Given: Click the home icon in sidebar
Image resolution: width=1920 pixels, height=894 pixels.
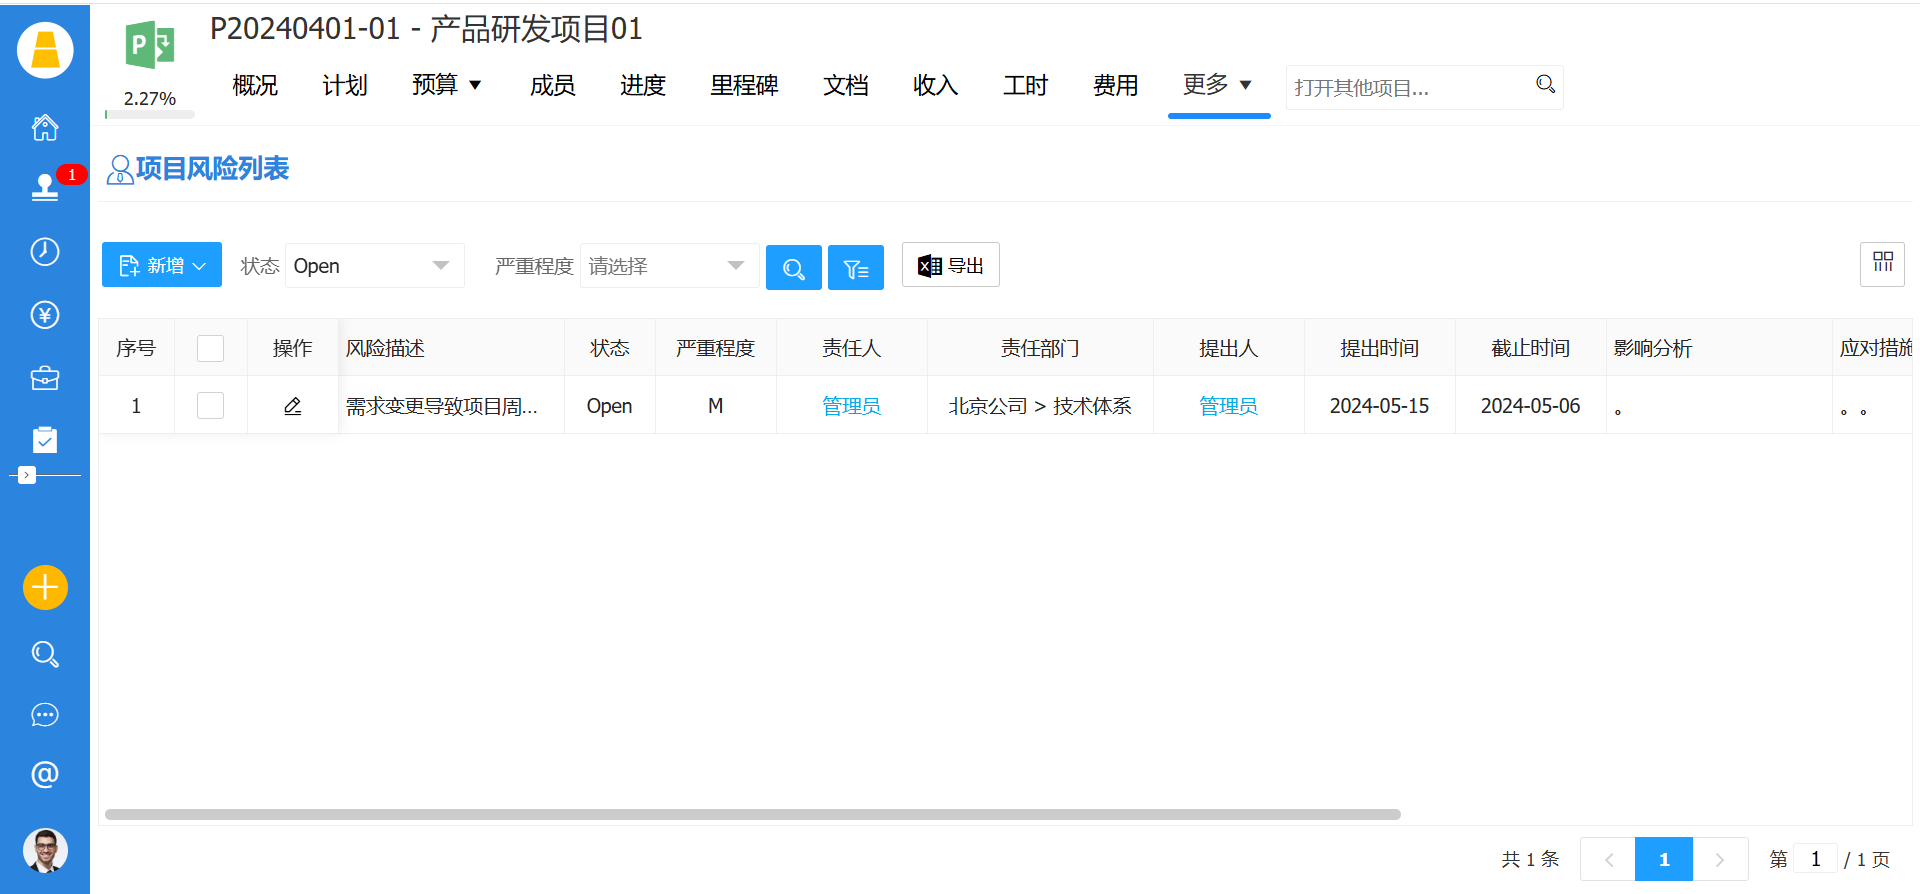Looking at the screenshot, I should [45, 128].
